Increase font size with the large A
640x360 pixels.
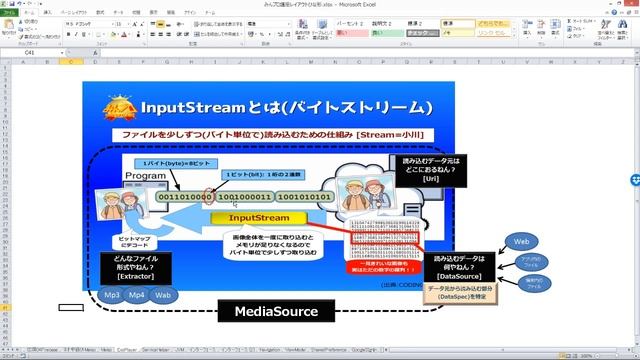pos(134,24)
